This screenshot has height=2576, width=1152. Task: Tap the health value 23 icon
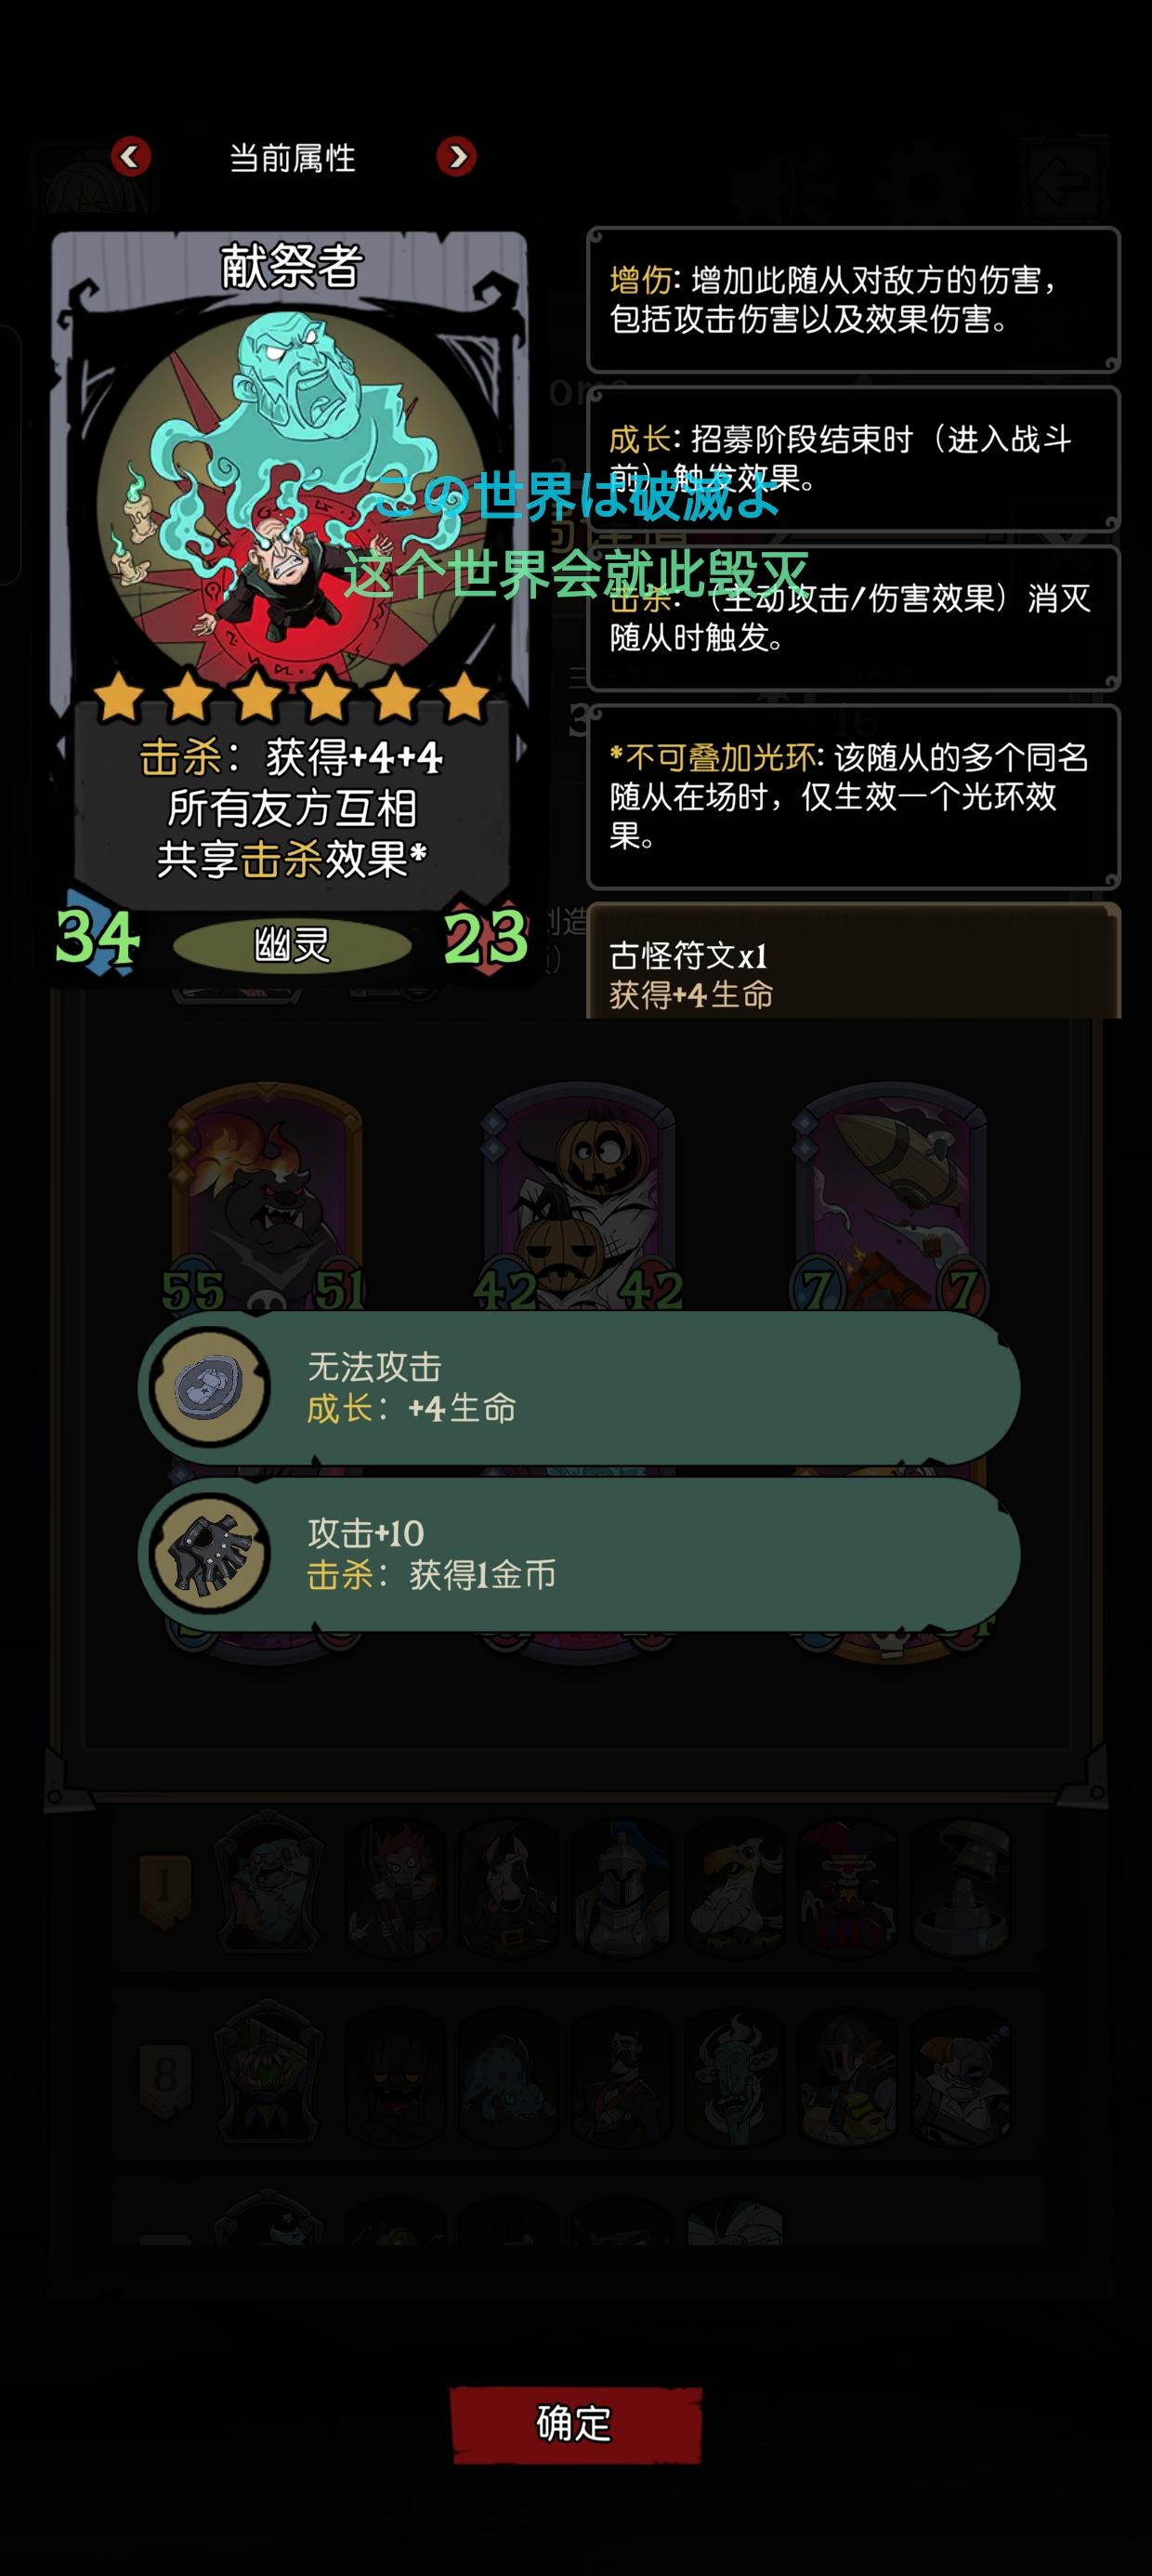[x=486, y=937]
